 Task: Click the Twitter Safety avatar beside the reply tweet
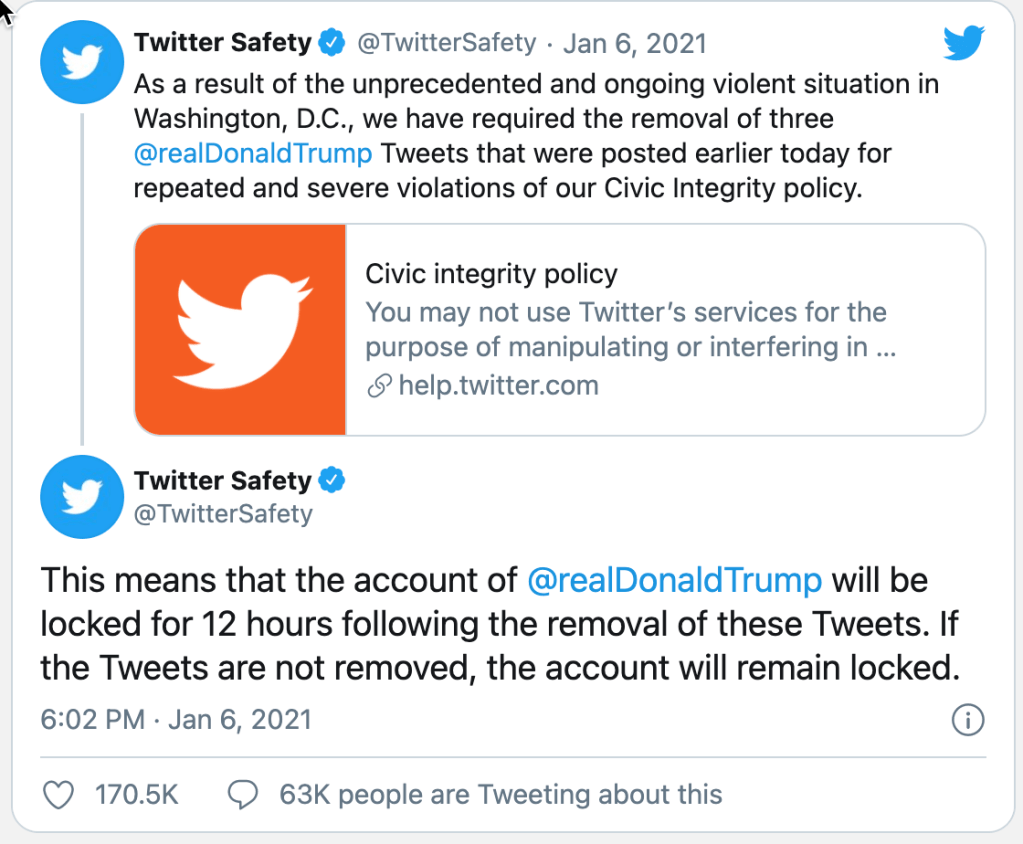[x=82, y=497]
